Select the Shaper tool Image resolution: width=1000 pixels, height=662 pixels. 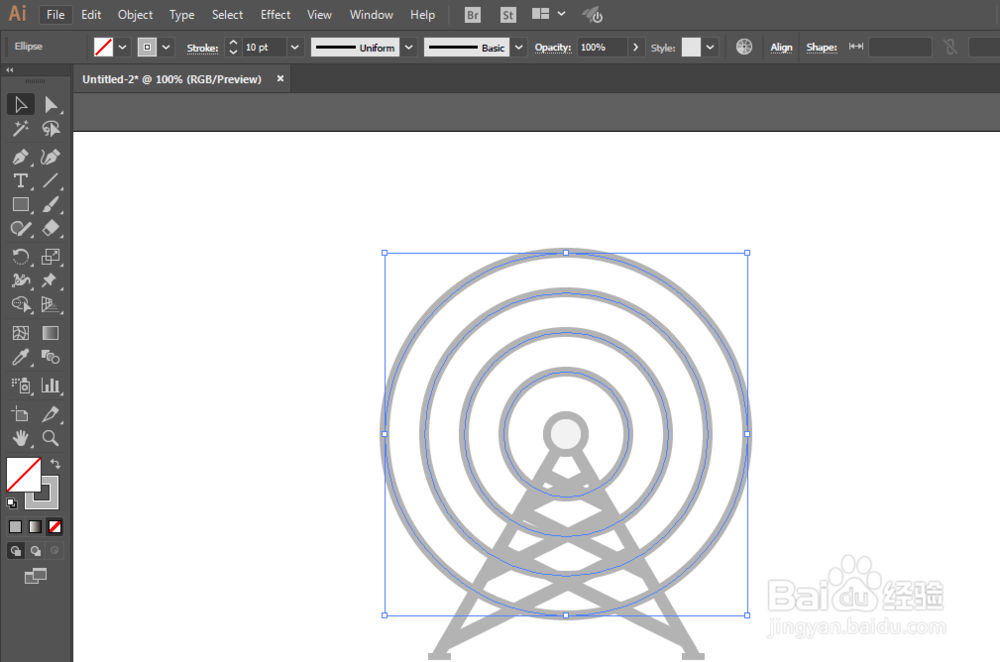[x=20, y=228]
